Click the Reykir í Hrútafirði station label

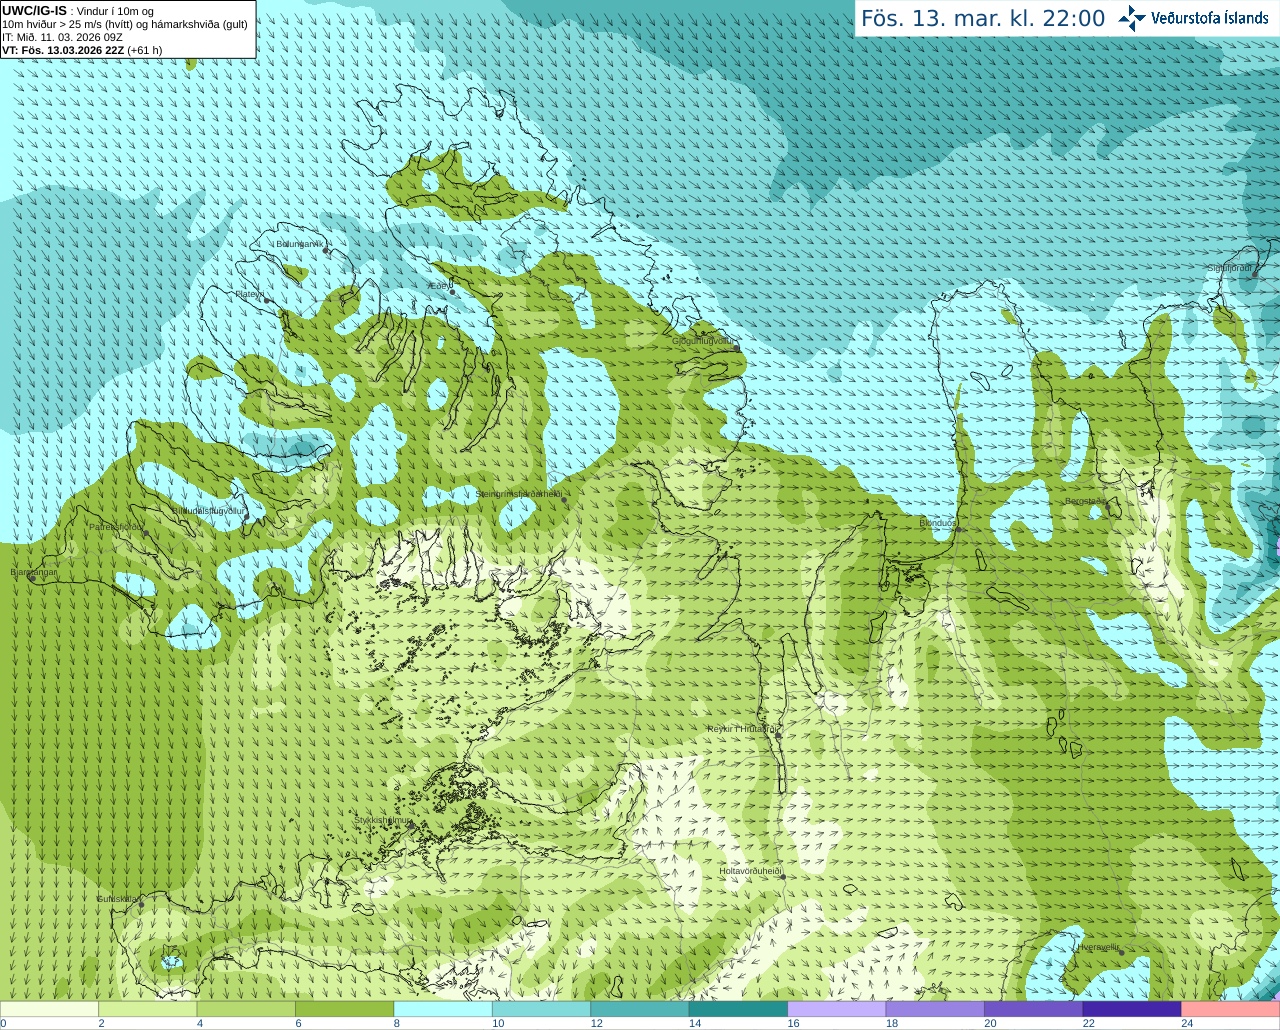tap(742, 729)
